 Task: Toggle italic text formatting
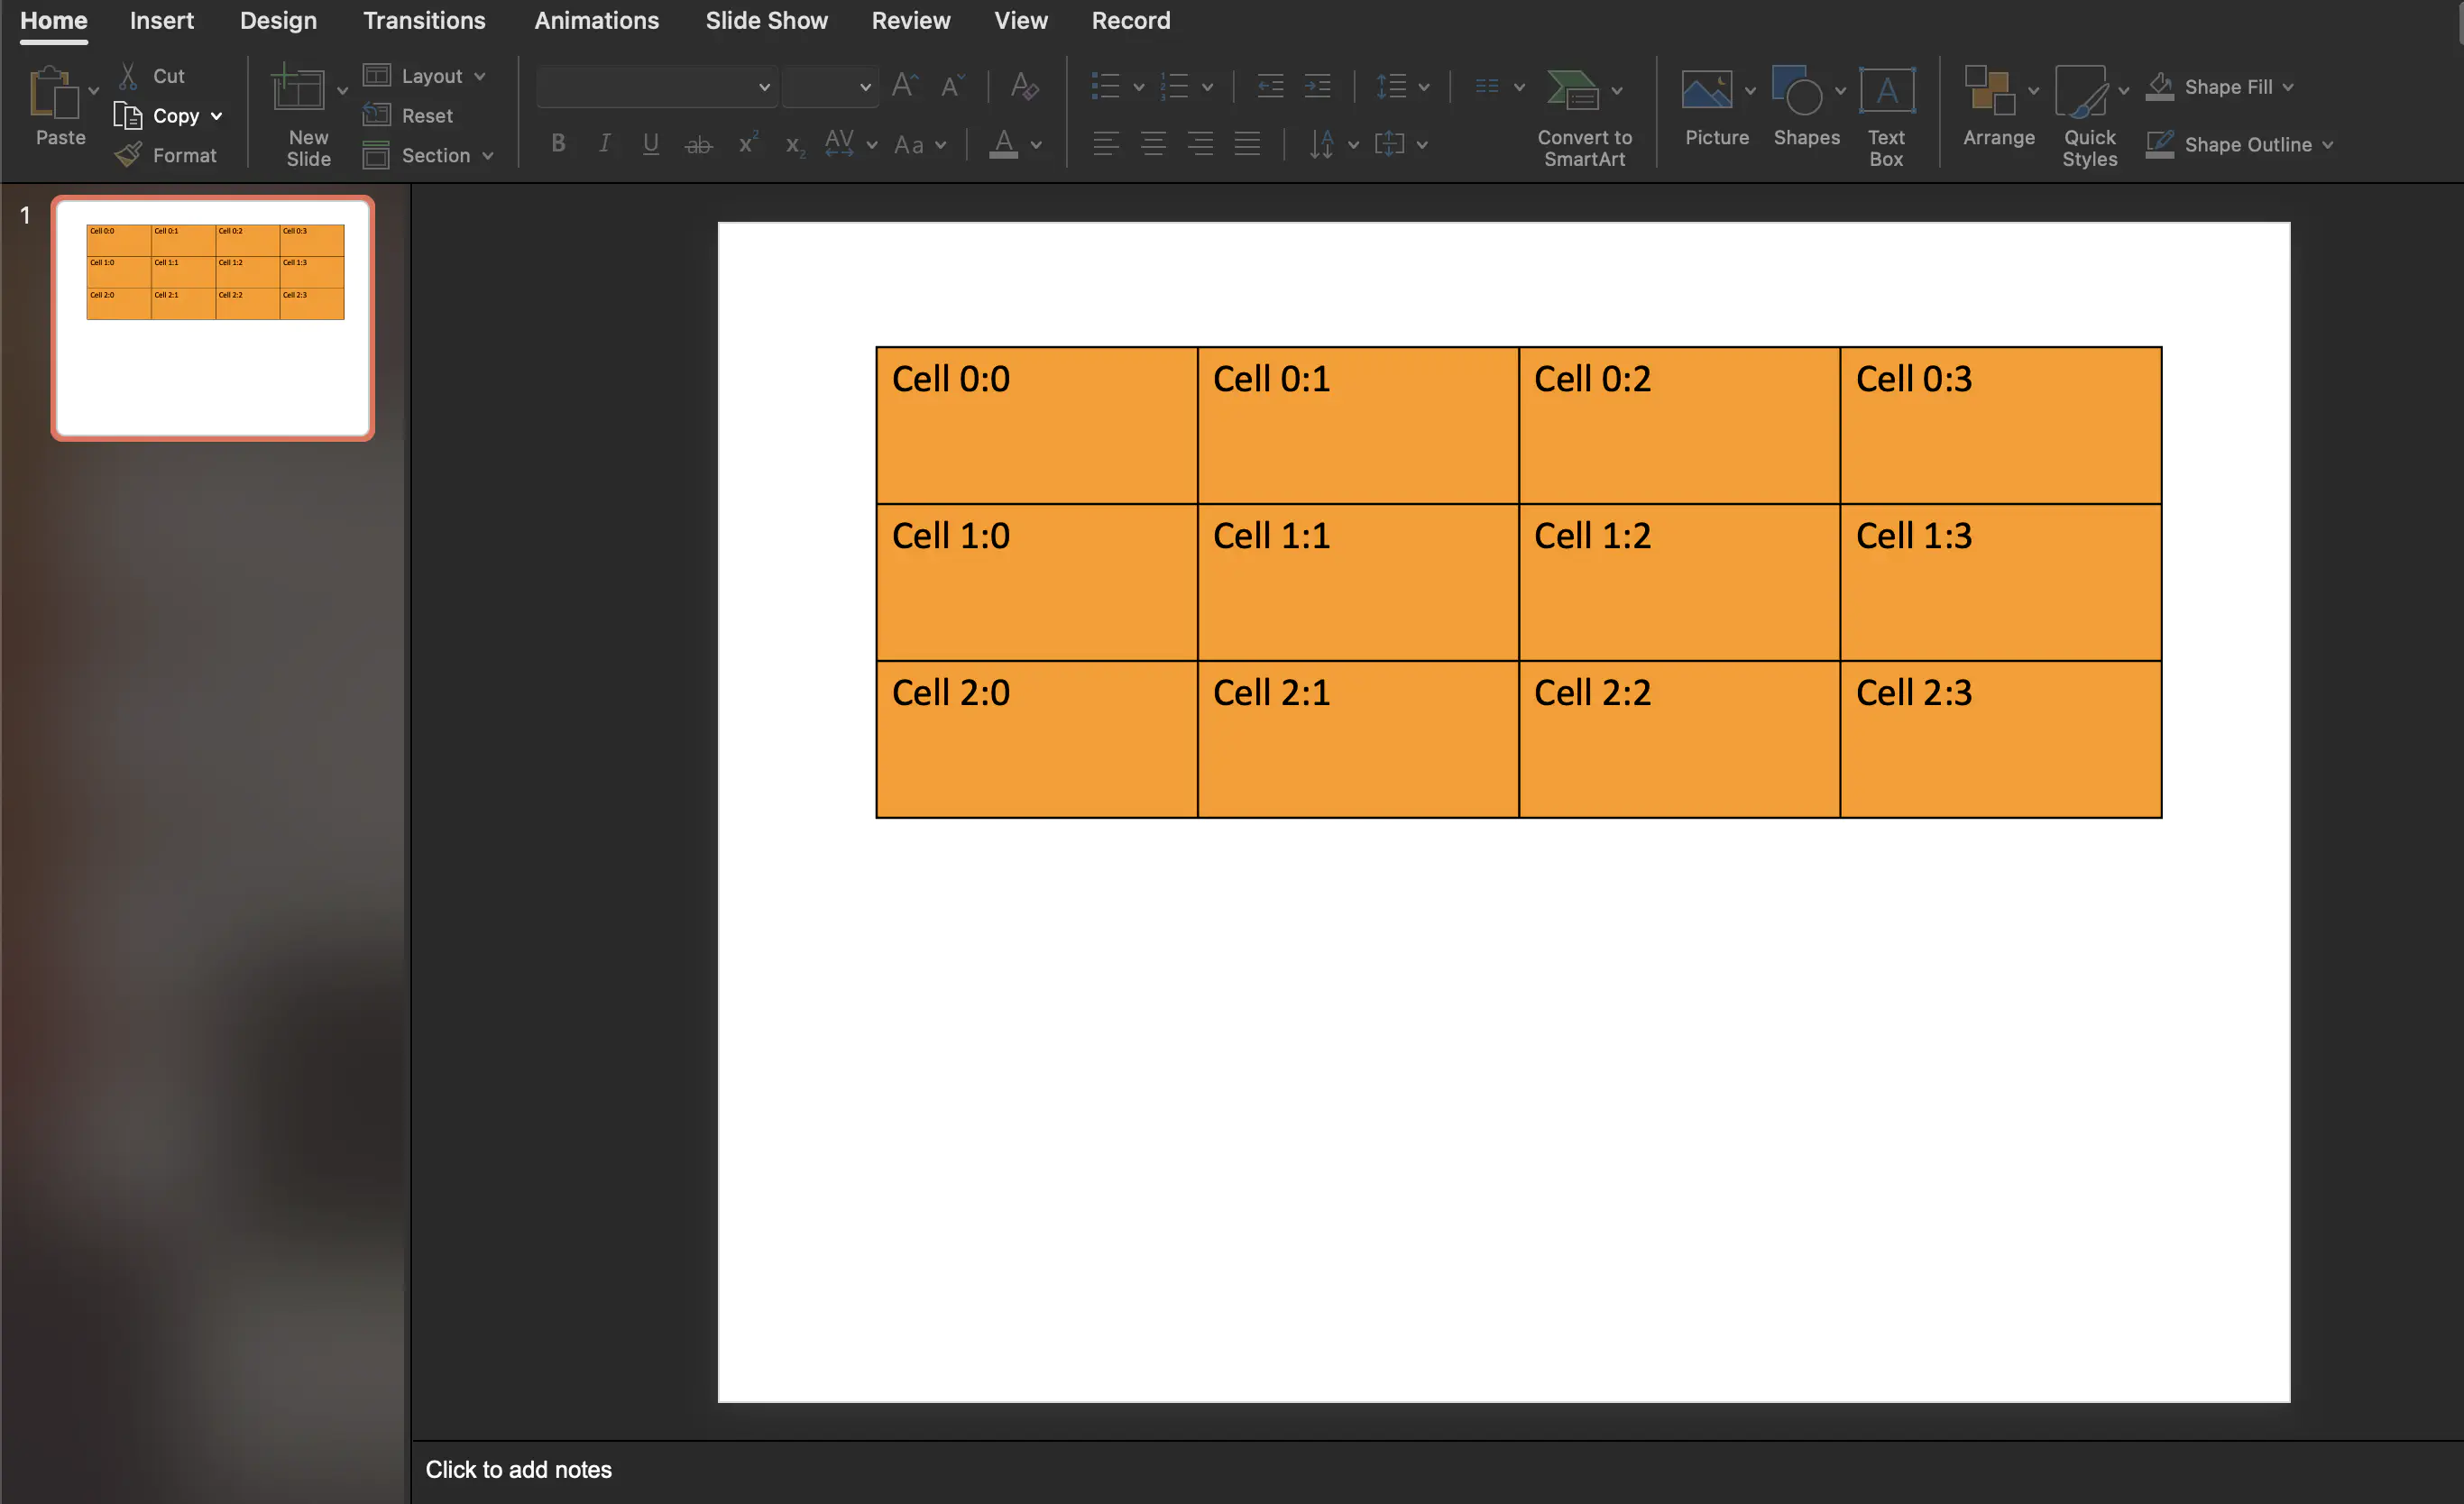click(604, 144)
